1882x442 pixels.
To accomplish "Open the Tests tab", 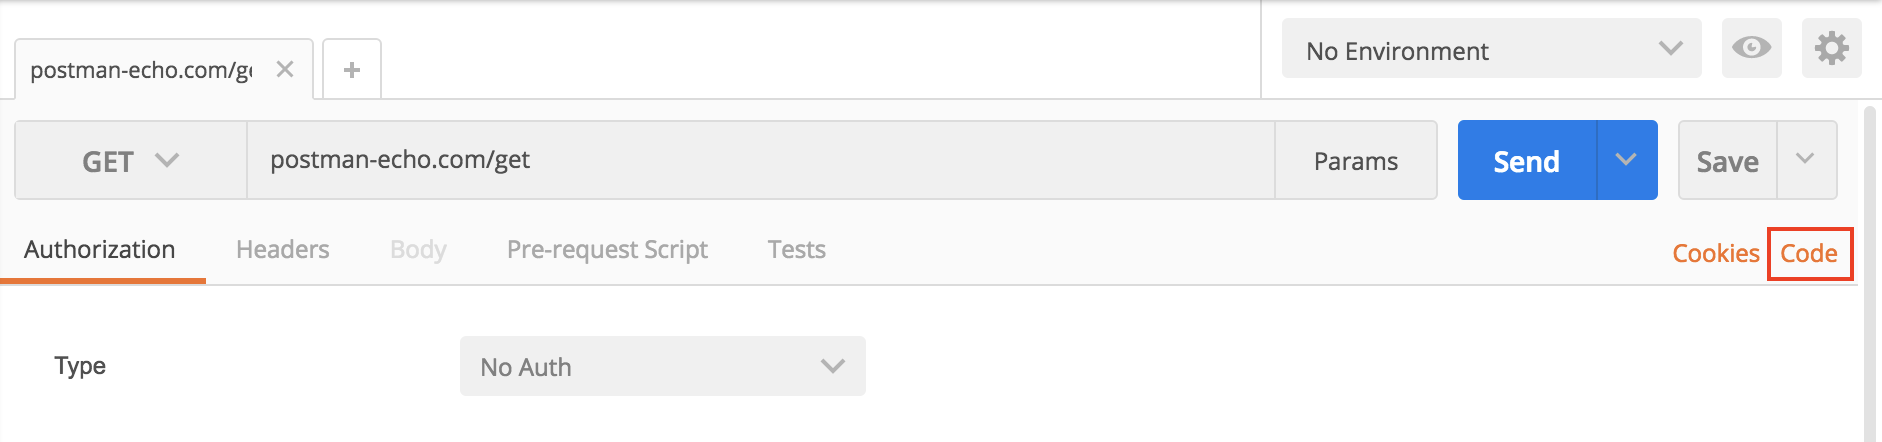I will [796, 250].
